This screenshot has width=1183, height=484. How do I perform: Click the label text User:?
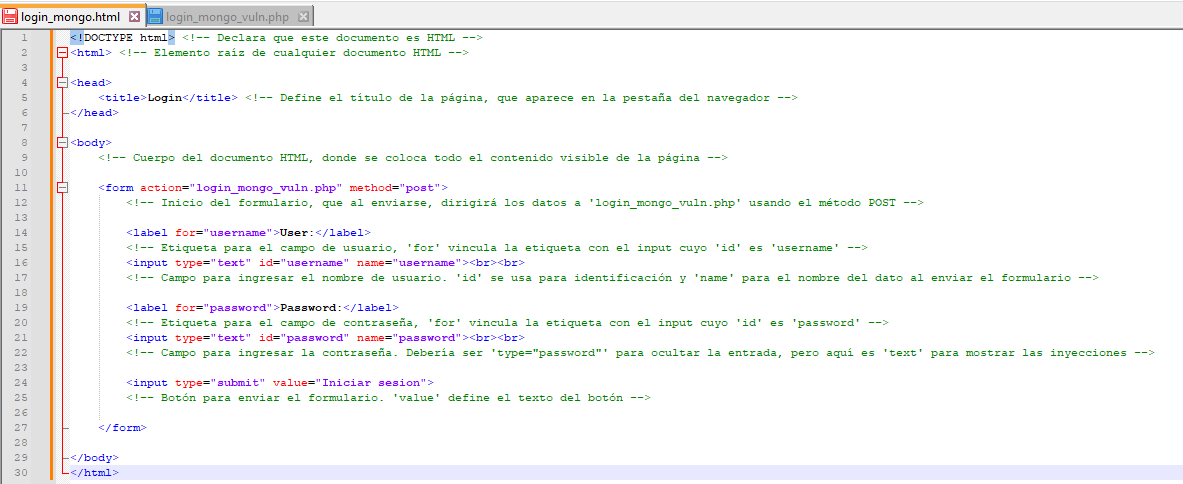tap(297, 233)
